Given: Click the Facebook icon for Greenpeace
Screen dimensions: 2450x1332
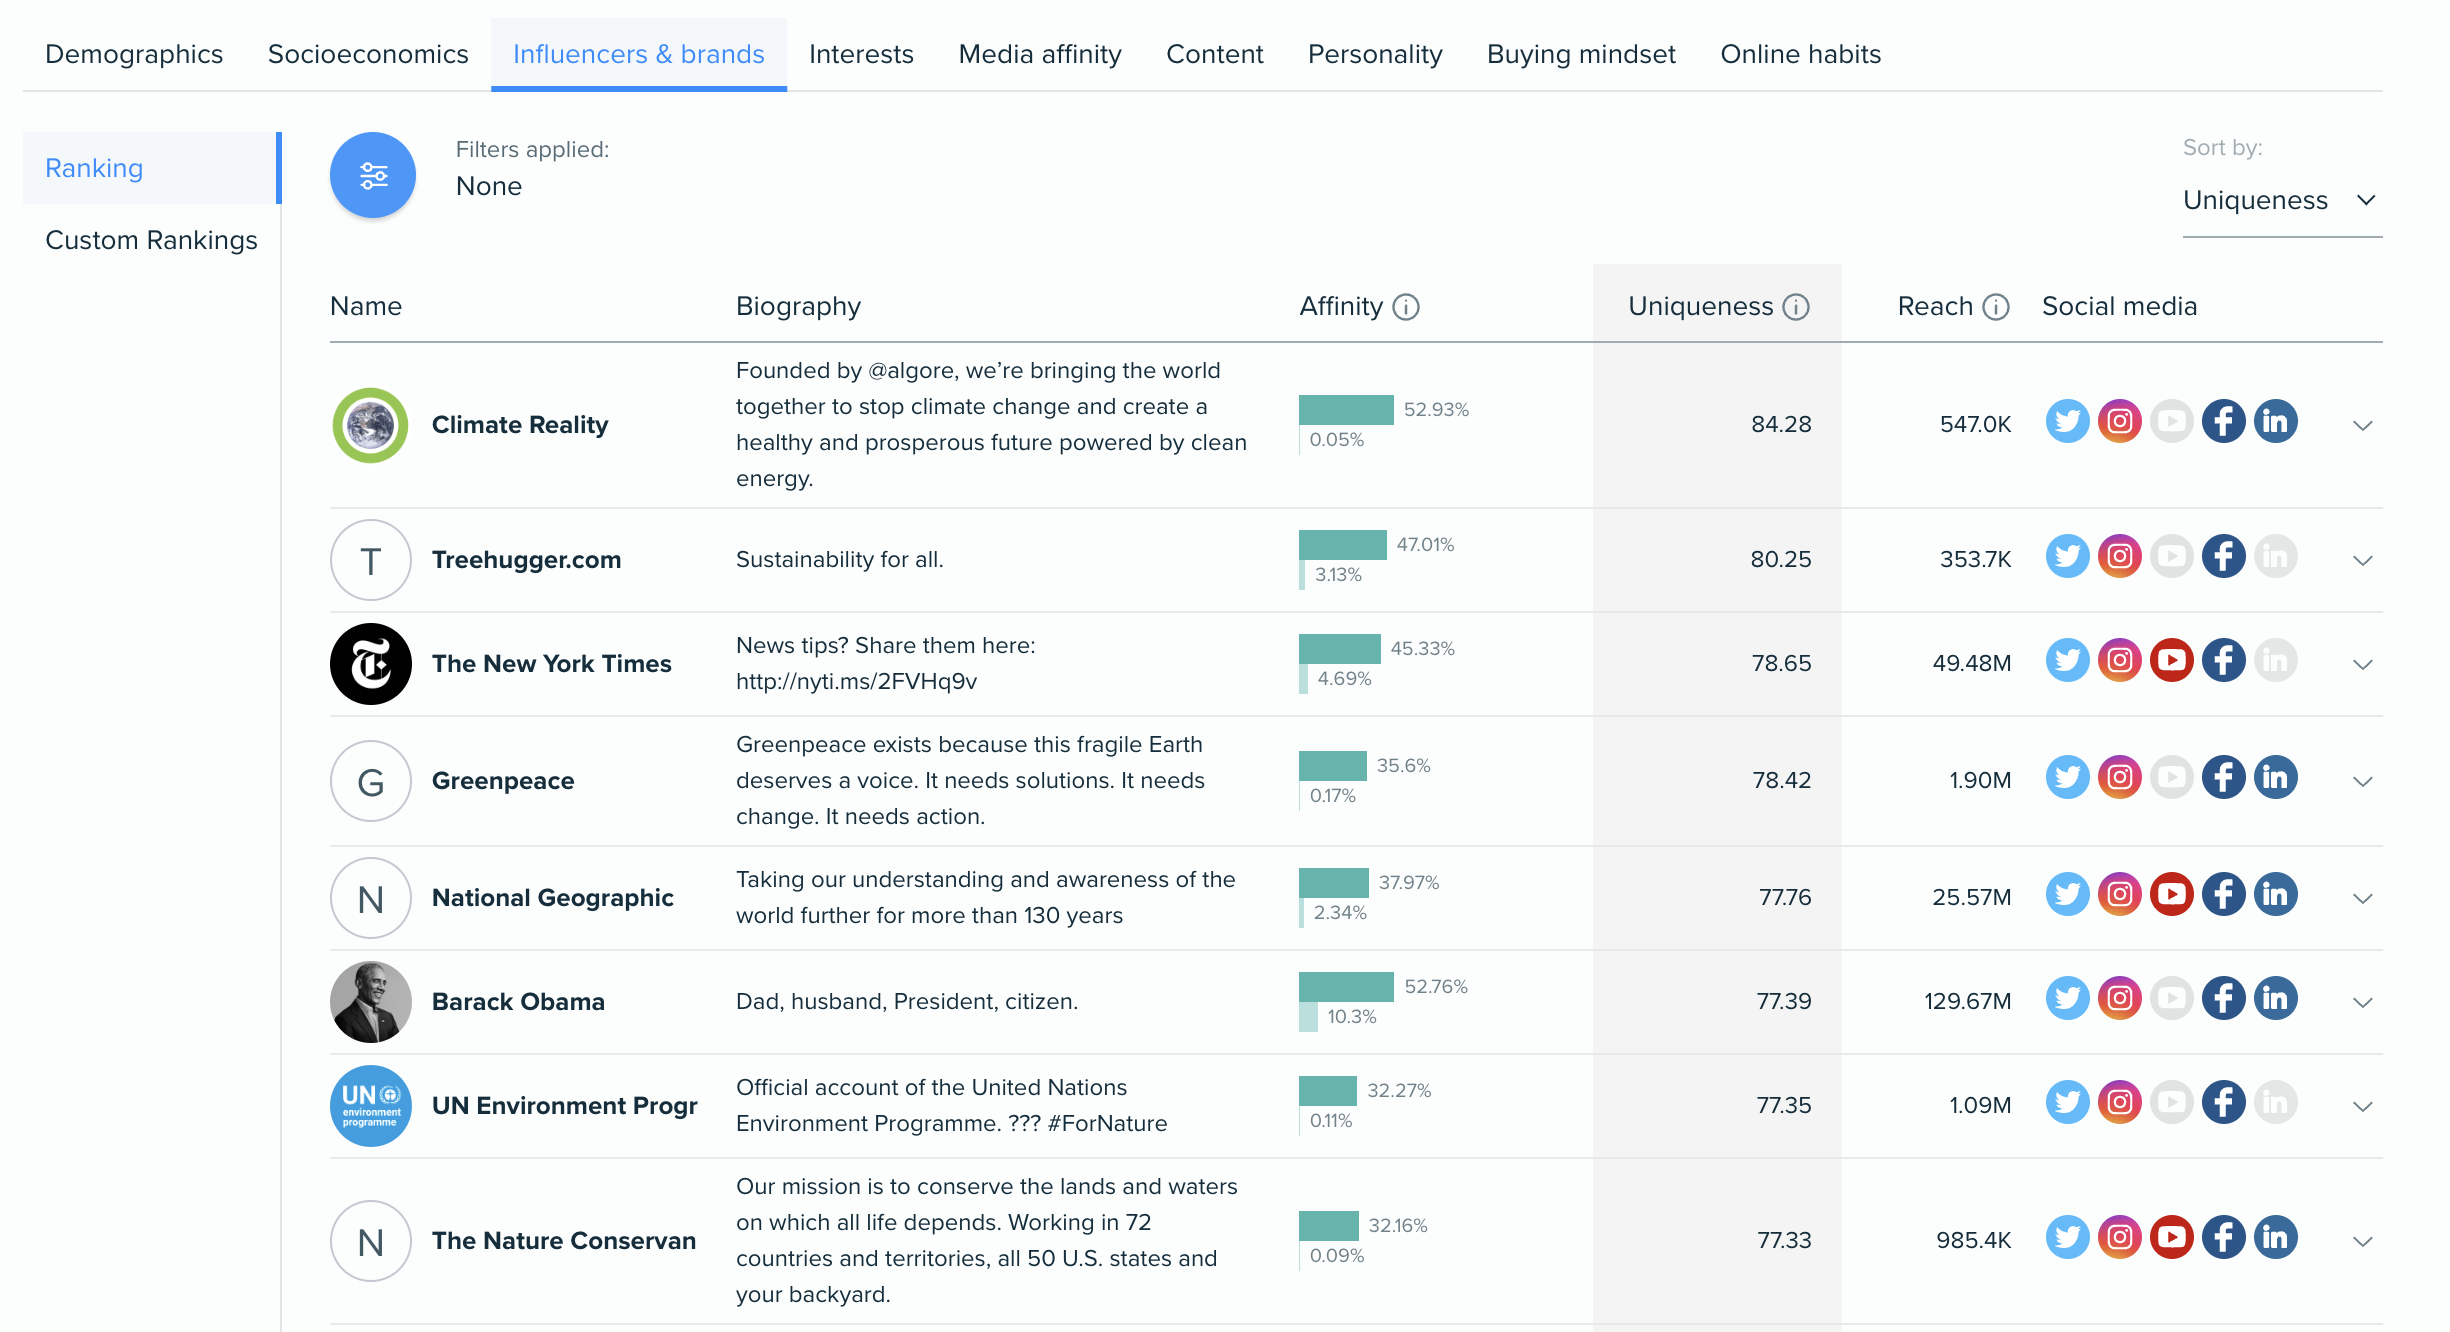Looking at the screenshot, I should tap(2222, 779).
